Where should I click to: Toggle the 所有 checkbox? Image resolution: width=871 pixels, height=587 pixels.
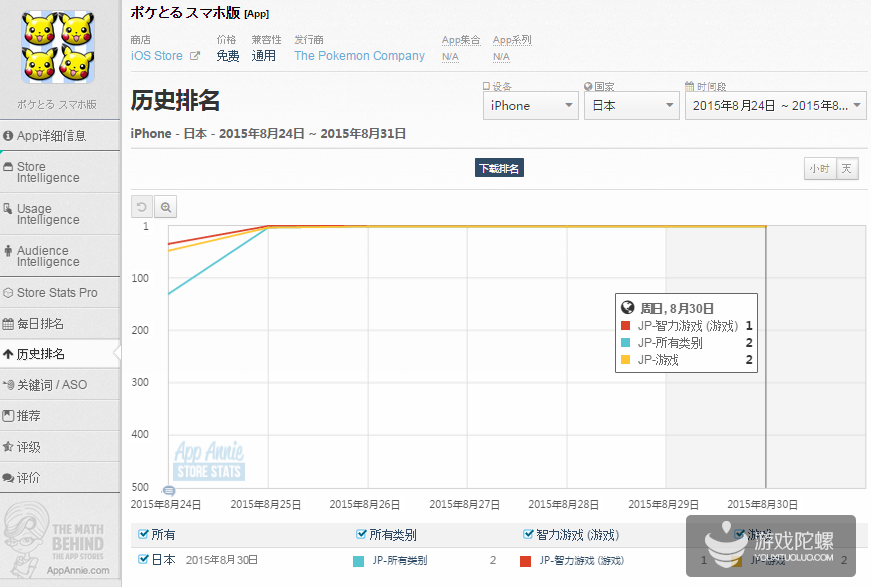[143, 535]
